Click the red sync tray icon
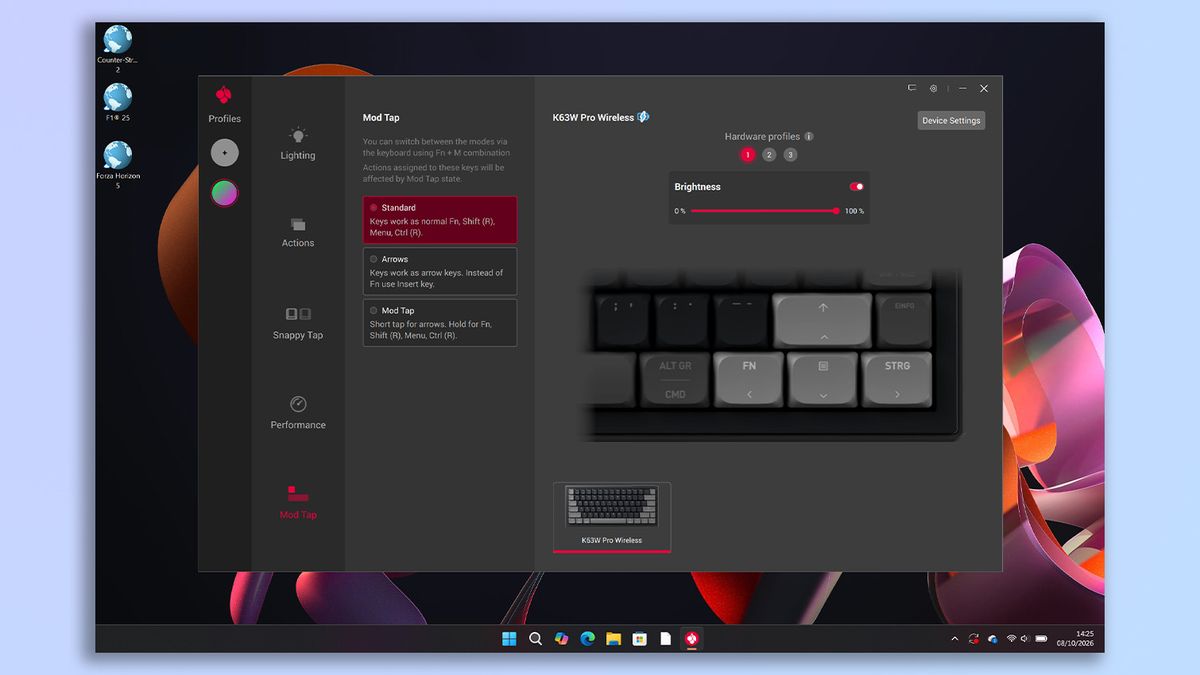This screenshot has width=1200, height=675. [973, 639]
